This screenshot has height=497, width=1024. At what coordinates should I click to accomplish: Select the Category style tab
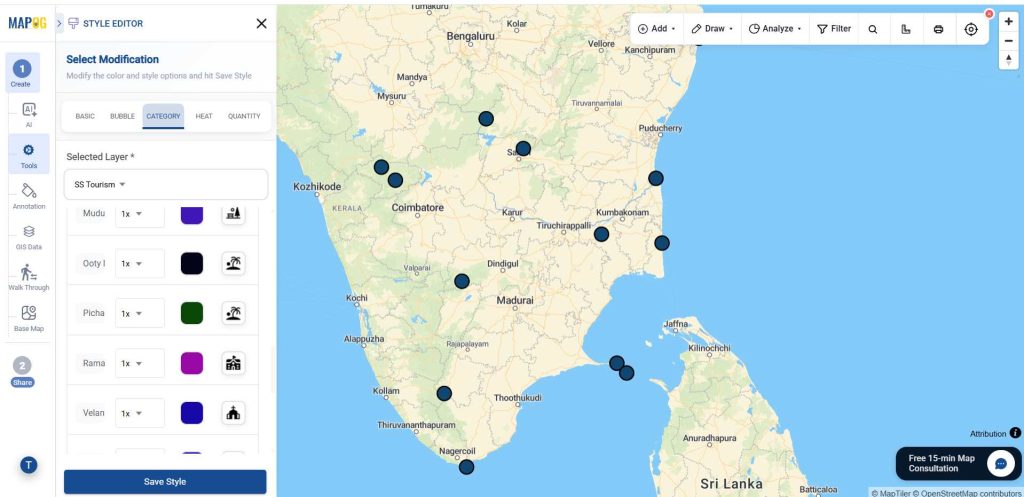pos(163,116)
